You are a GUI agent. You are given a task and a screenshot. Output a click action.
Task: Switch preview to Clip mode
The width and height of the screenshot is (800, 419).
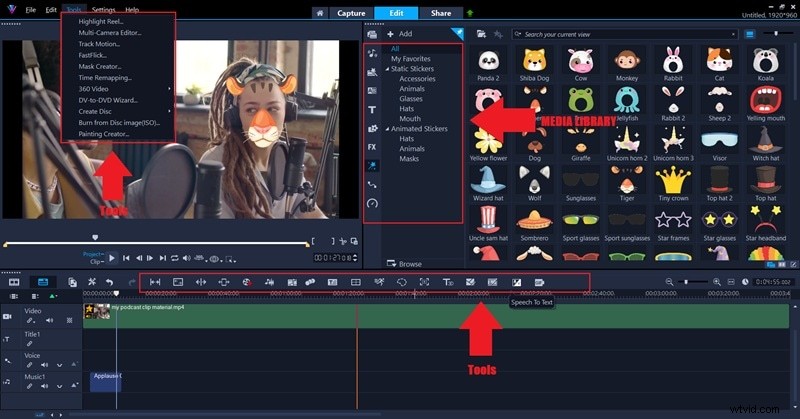96,261
